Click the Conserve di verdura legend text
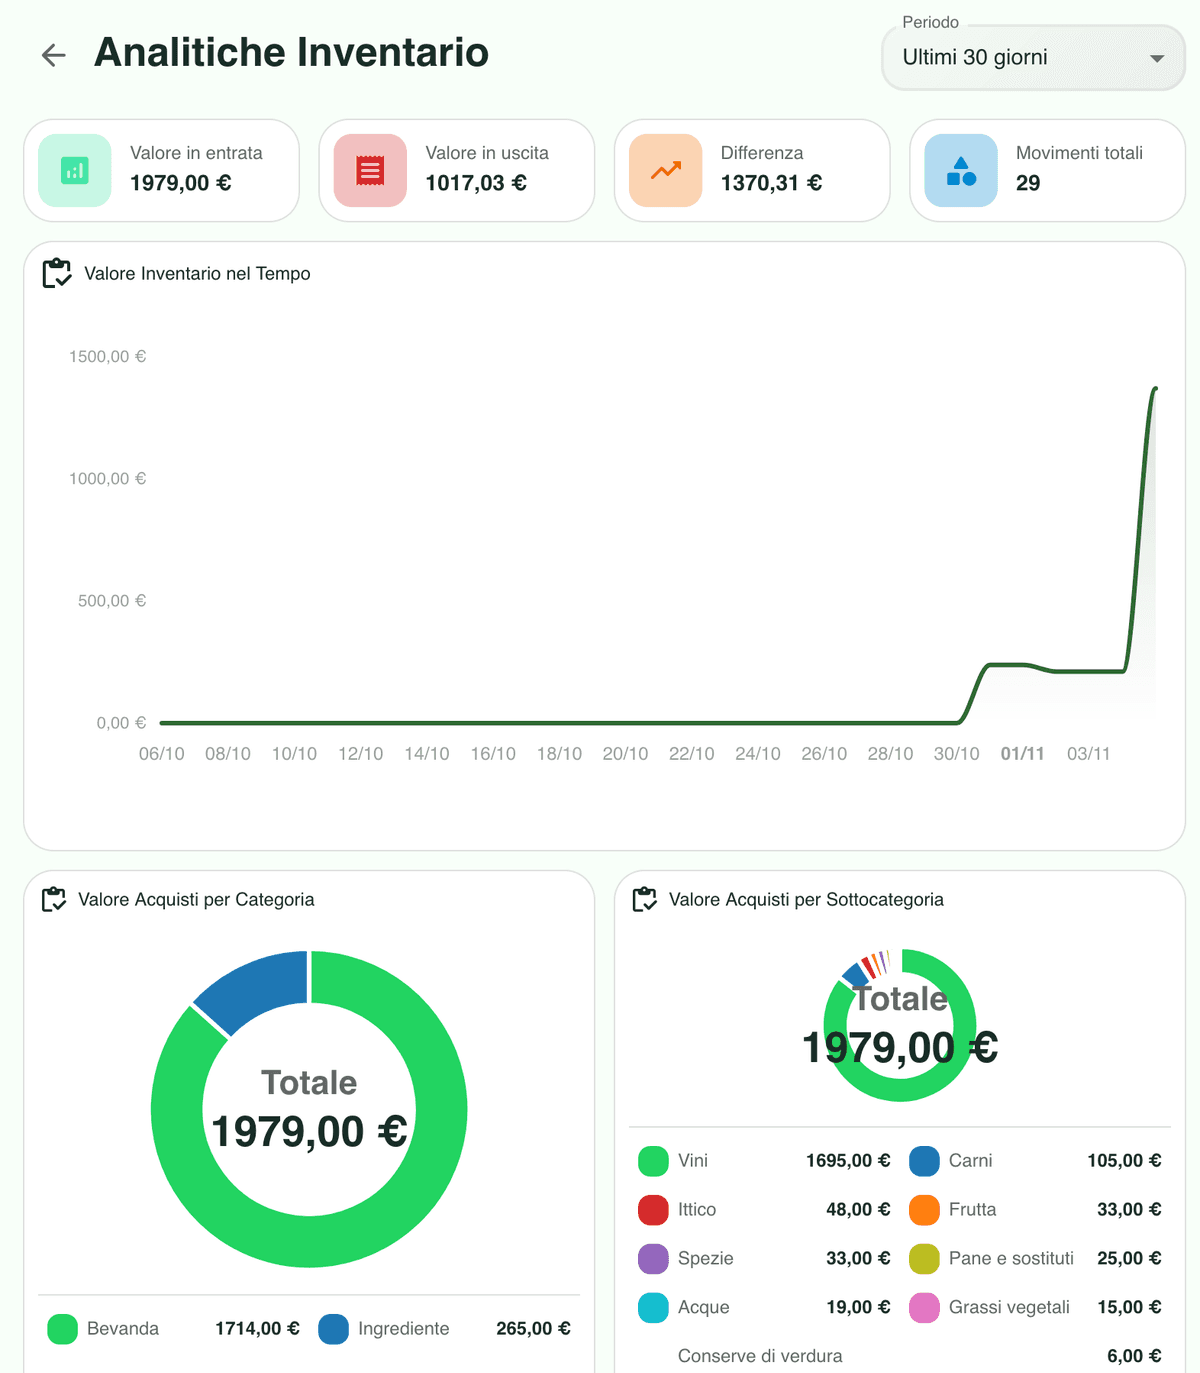The height and width of the screenshot is (1373, 1200). click(760, 1356)
